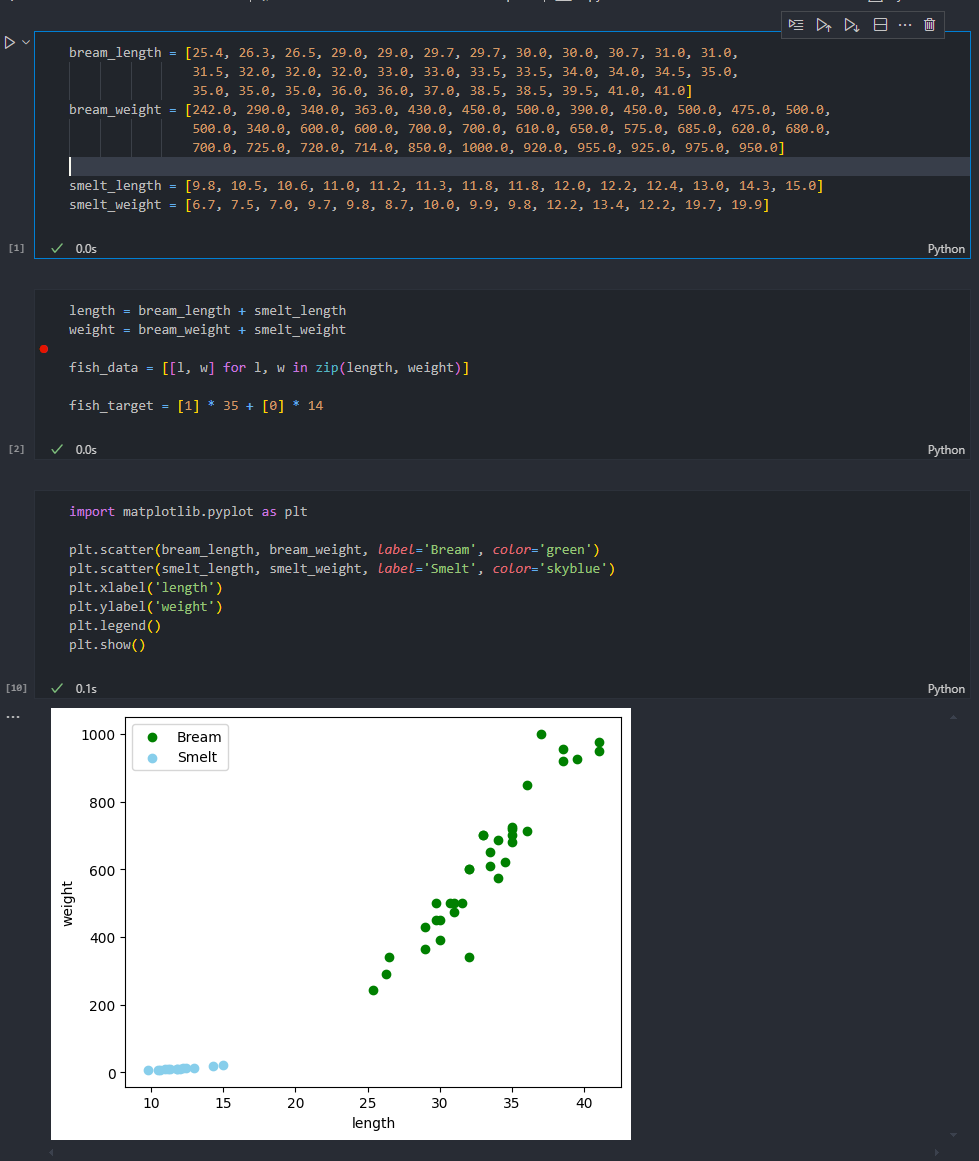The width and height of the screenshot is (979, 1161).
Task: Click Run by Line in the cell toolbar
Action: (796, 24)
